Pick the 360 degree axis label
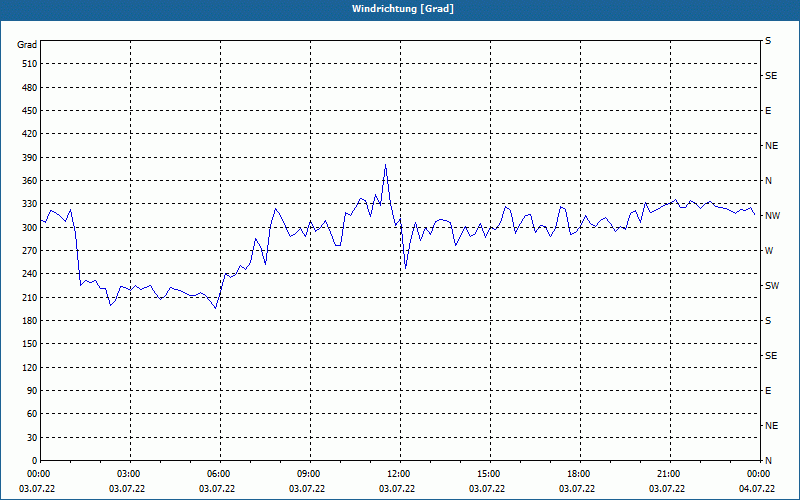Viewport: 800px width, 500px height. [30, 181]
